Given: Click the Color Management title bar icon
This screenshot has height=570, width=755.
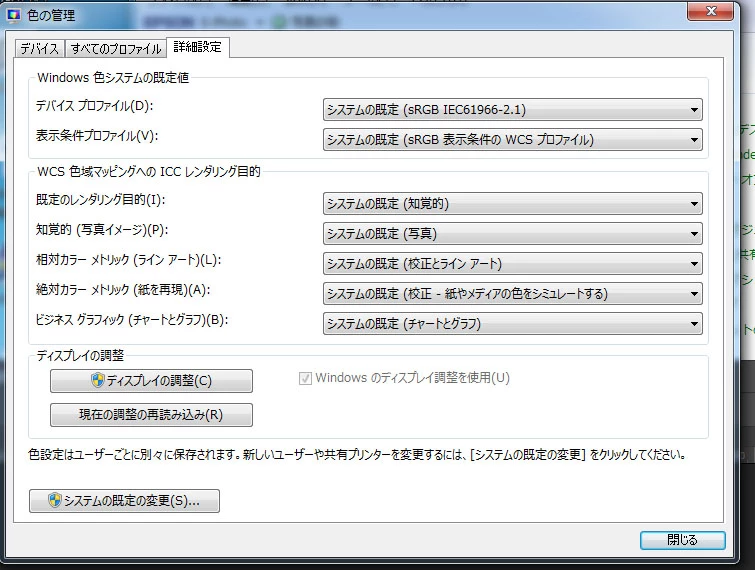Looking at the screenshot, I should point(13,15).
